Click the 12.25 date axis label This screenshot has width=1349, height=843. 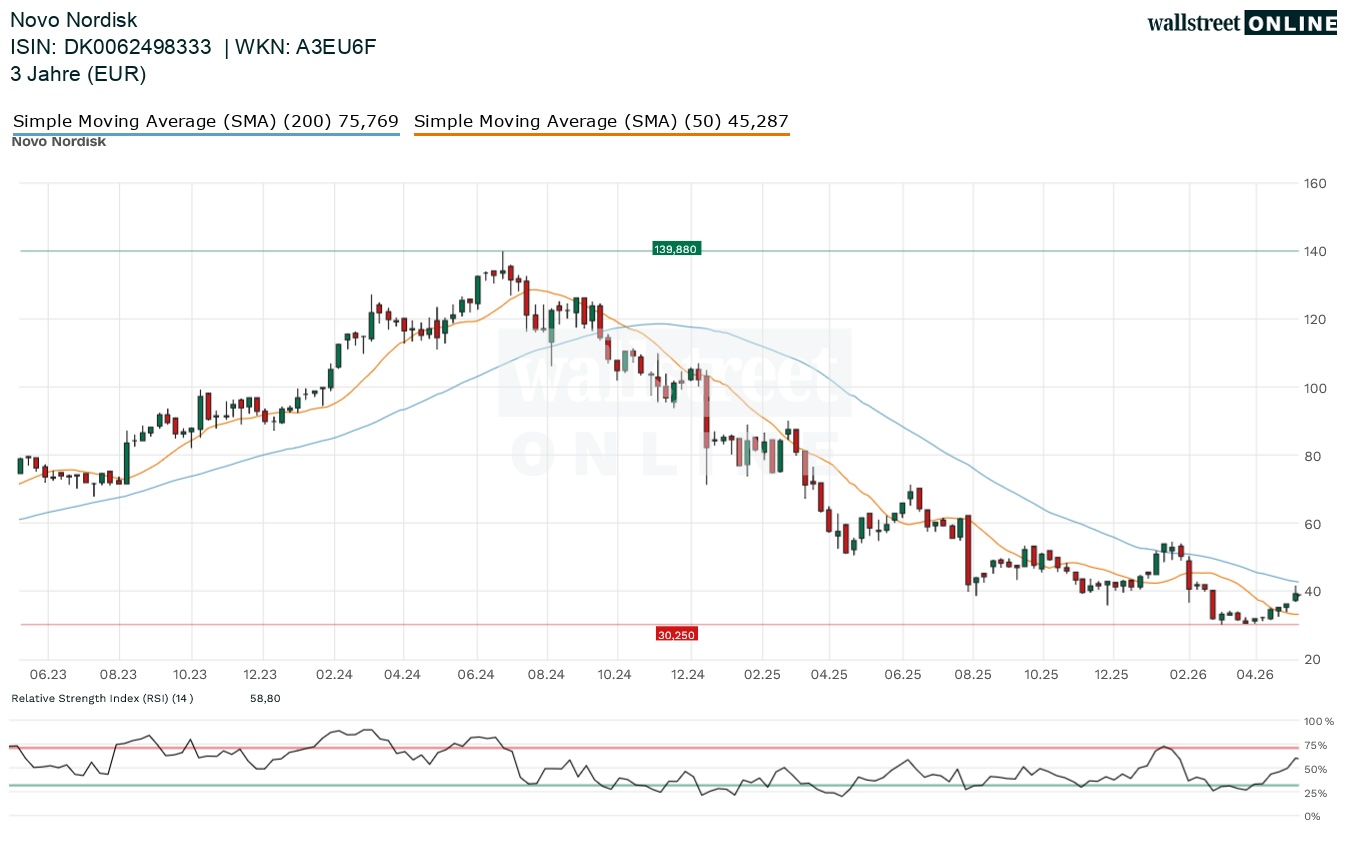coord(1112,675)
